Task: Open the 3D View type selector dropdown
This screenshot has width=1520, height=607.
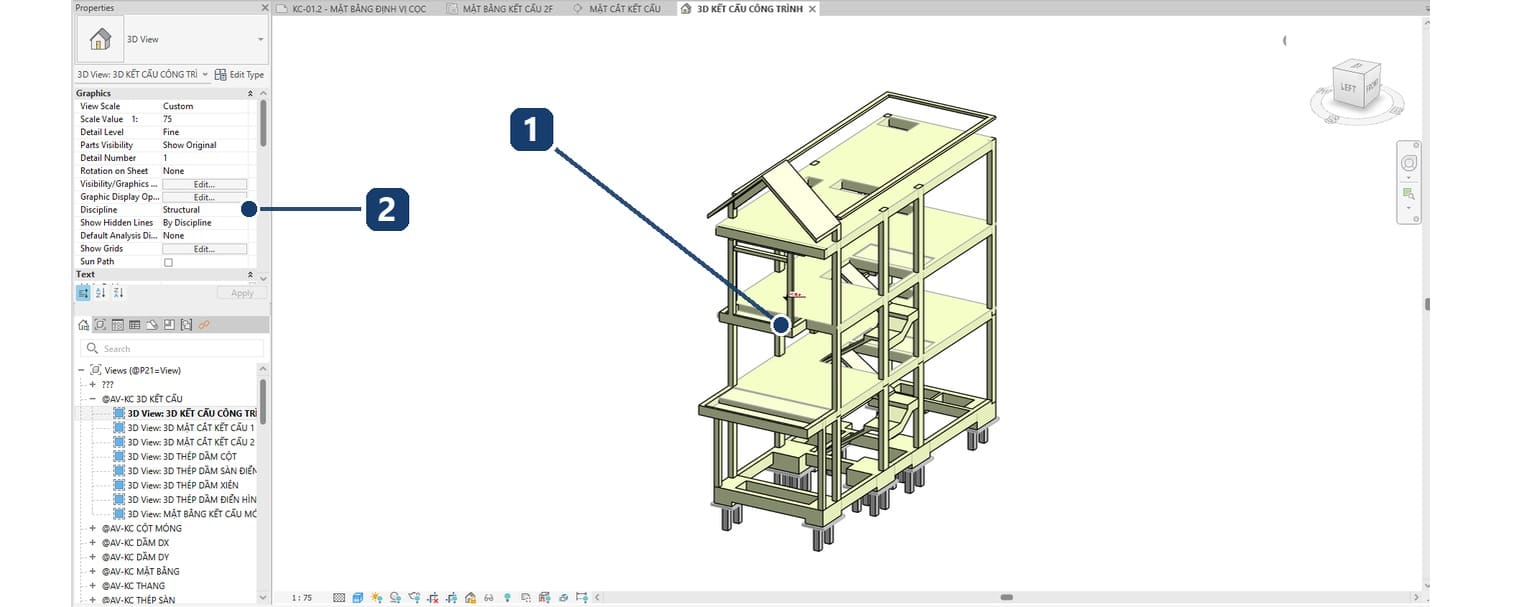Action: 261,40
